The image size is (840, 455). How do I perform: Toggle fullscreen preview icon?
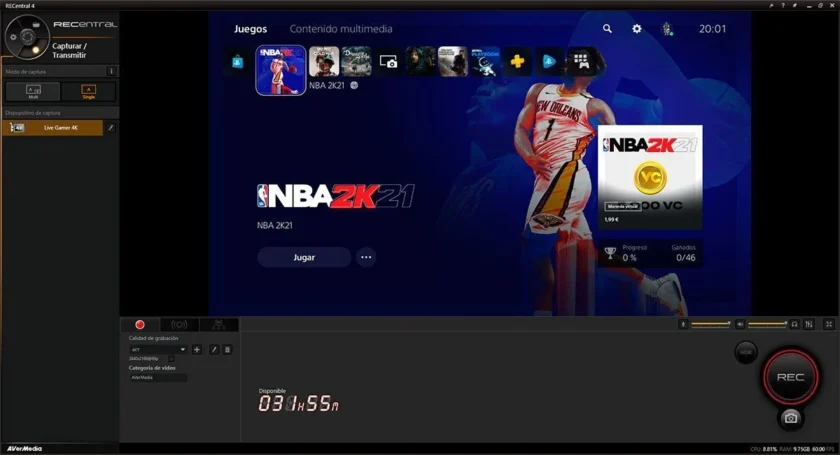pos(829,324)
